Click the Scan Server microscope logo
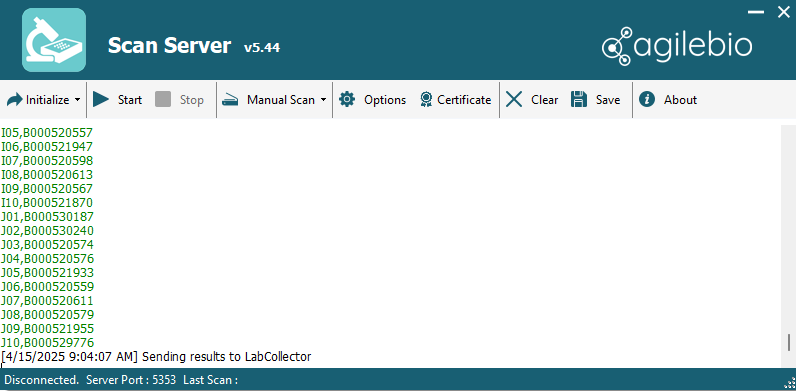The width and height of the screenshot is (796, 391). coord(54,40)
